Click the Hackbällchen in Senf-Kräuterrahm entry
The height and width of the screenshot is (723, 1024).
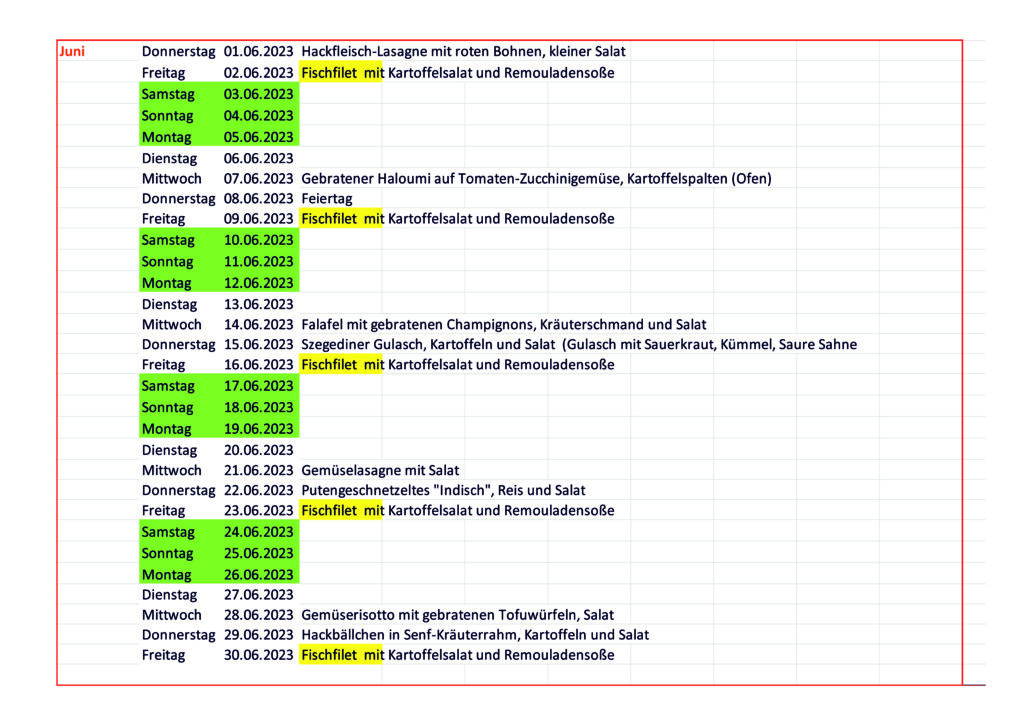[475, 635]
